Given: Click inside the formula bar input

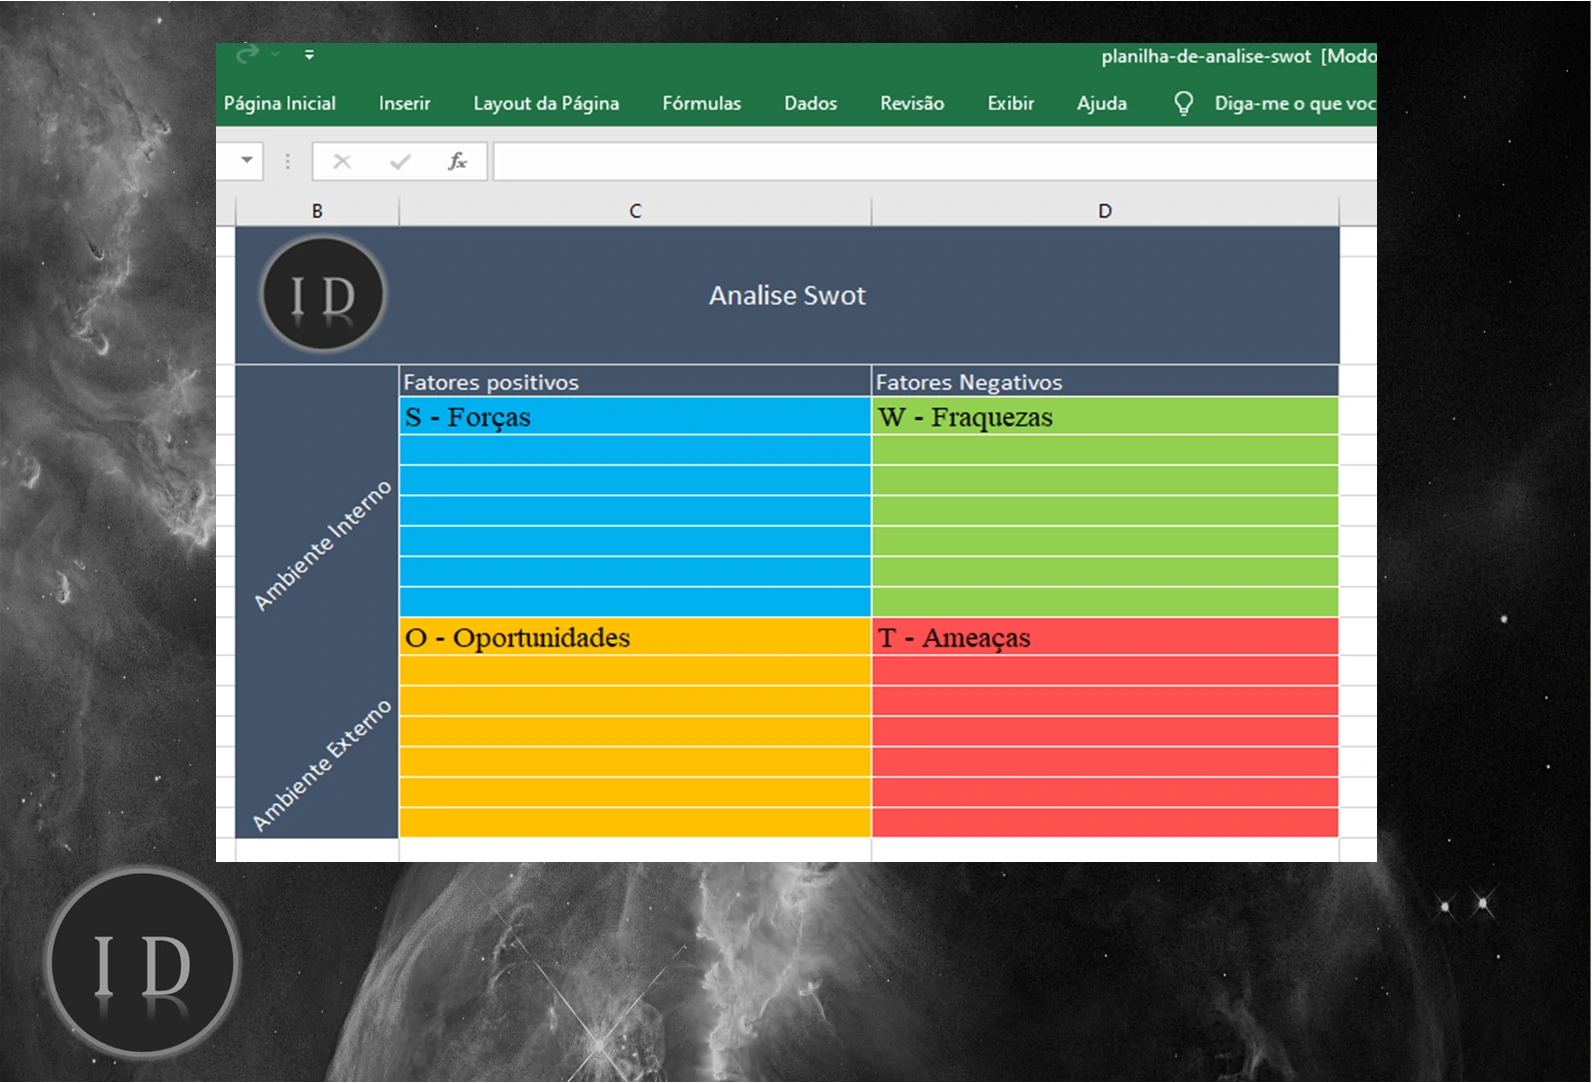Looking at the screenshot, I should click(x=934, y=161).
